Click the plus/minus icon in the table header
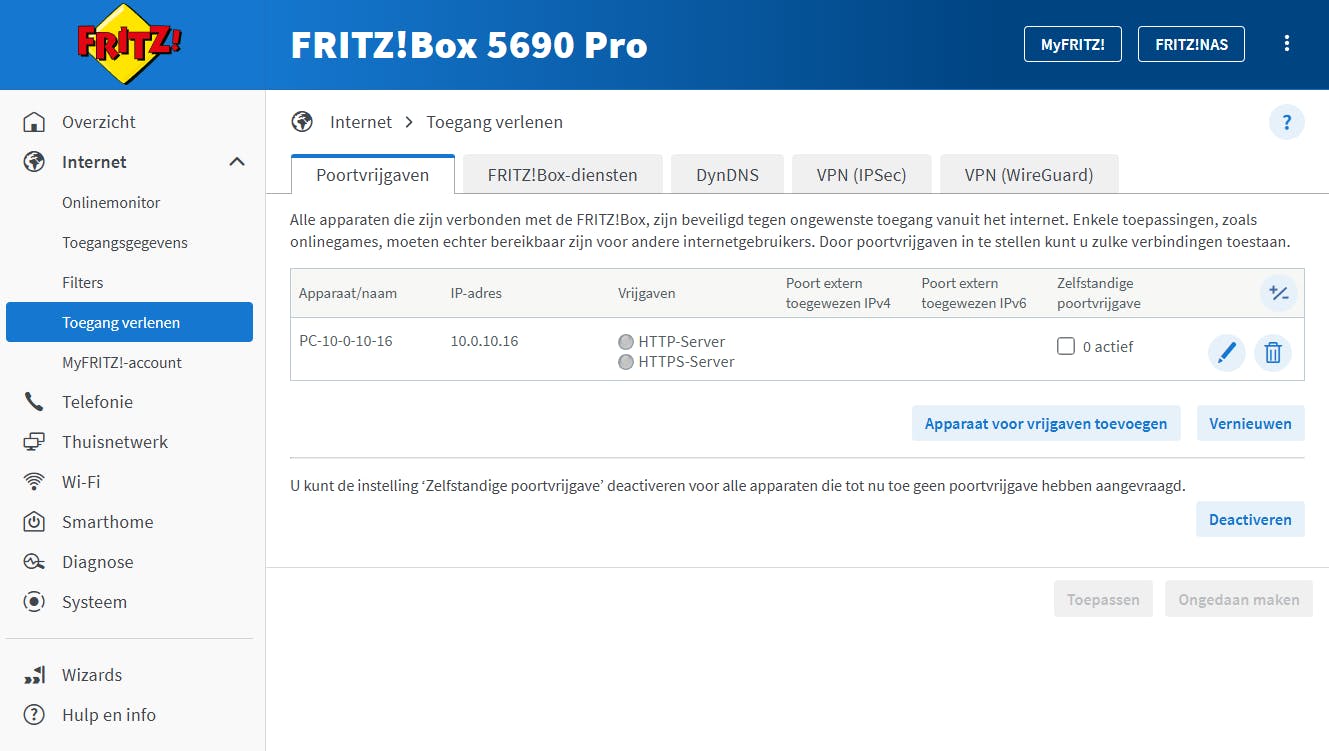Screen dimensions: 1329x751 coord(1279,293)
